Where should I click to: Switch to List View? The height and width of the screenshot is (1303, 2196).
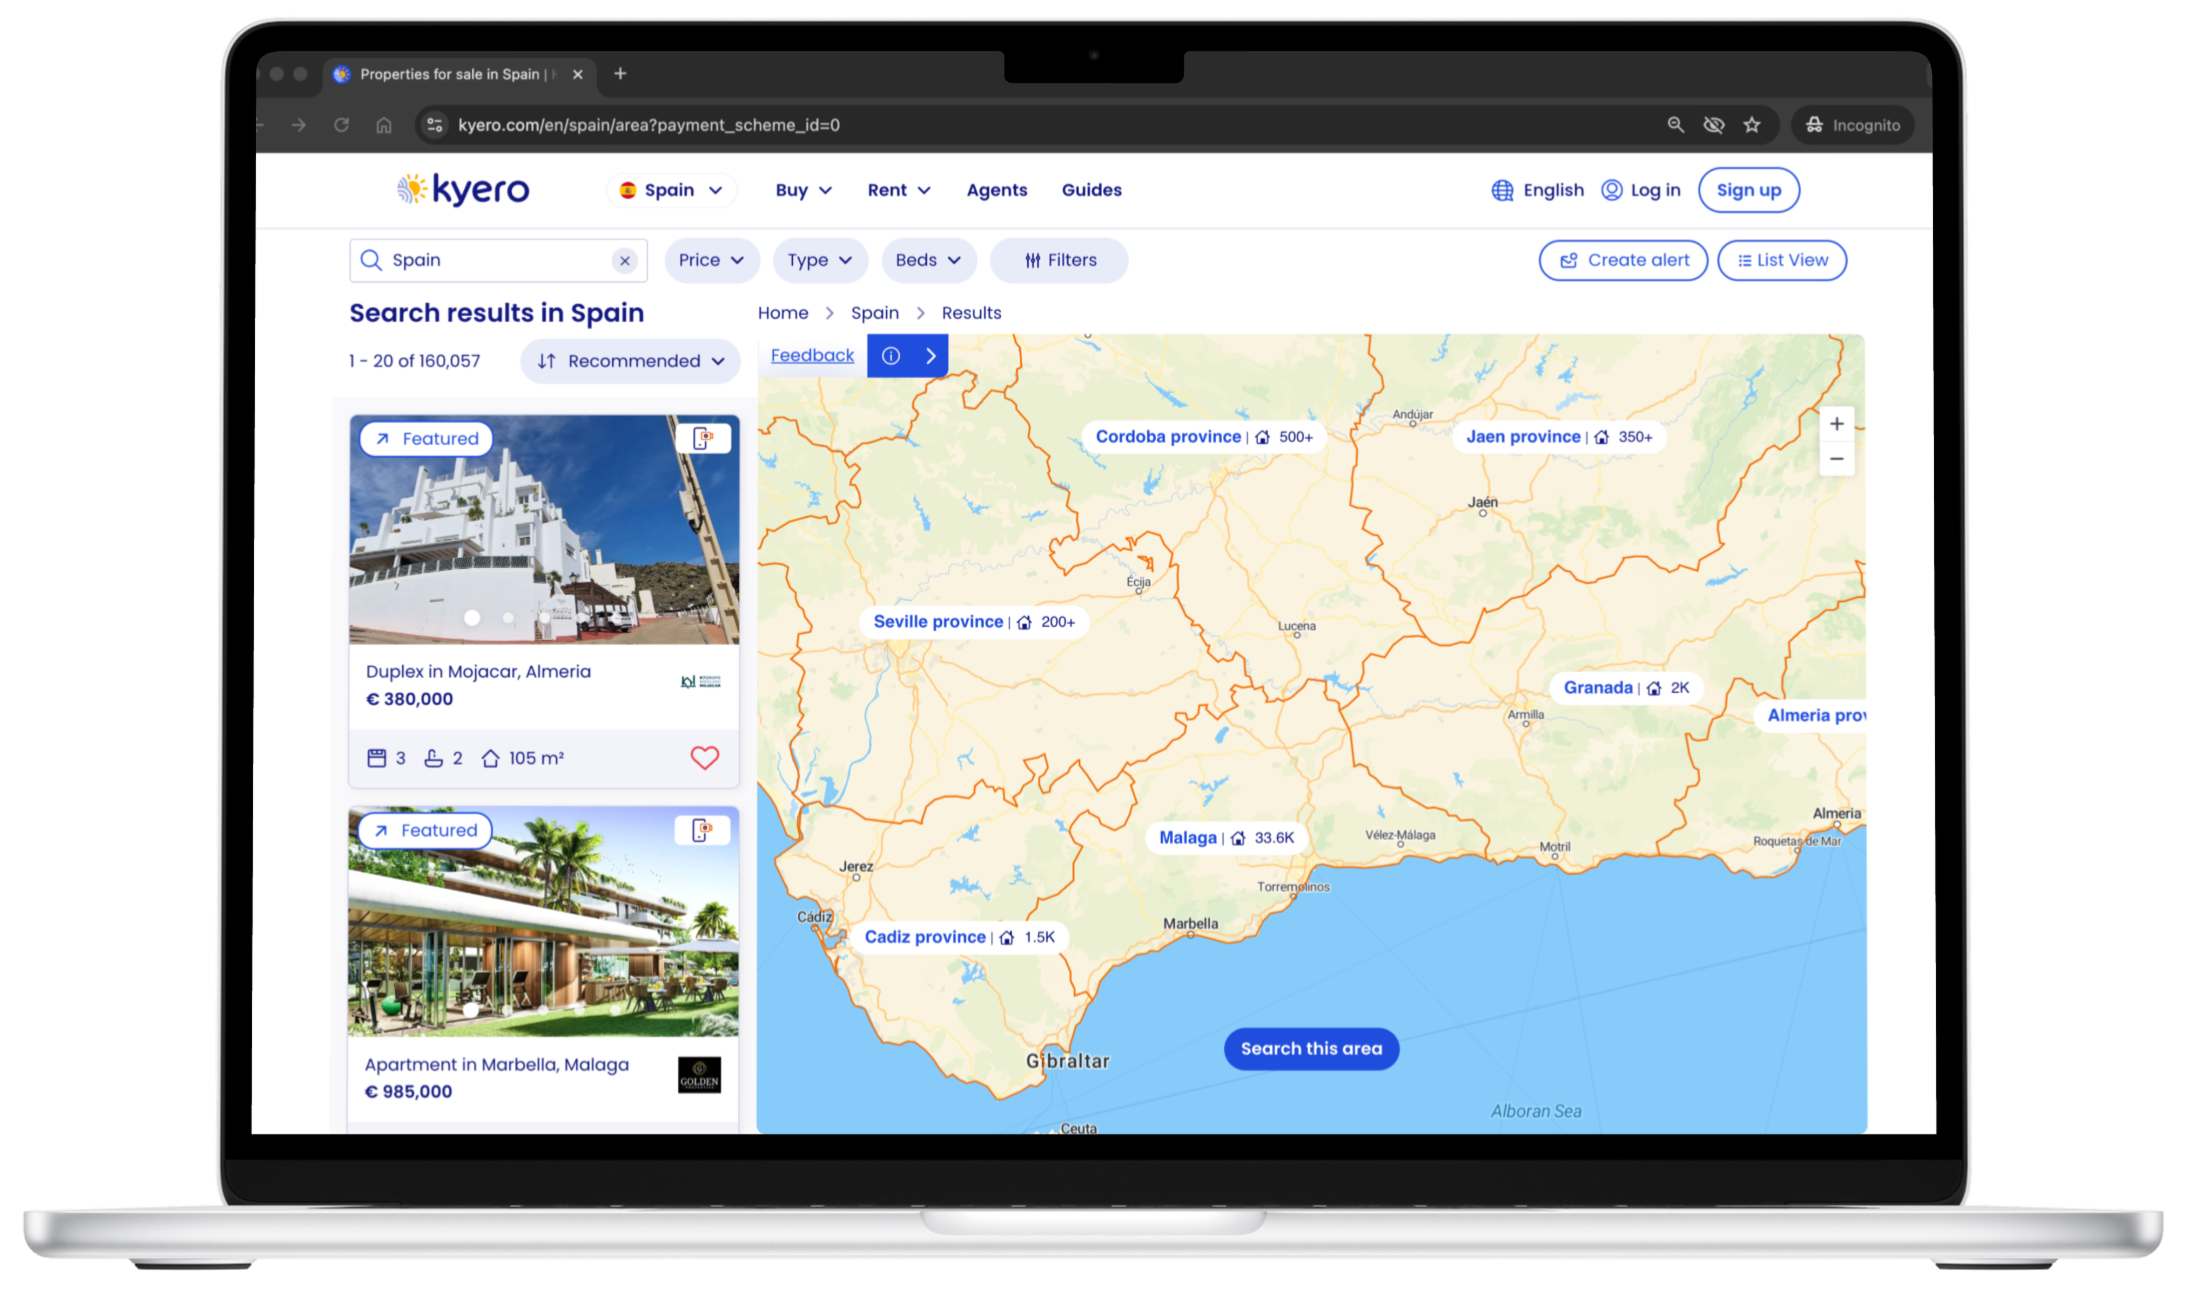point(1782,260)
